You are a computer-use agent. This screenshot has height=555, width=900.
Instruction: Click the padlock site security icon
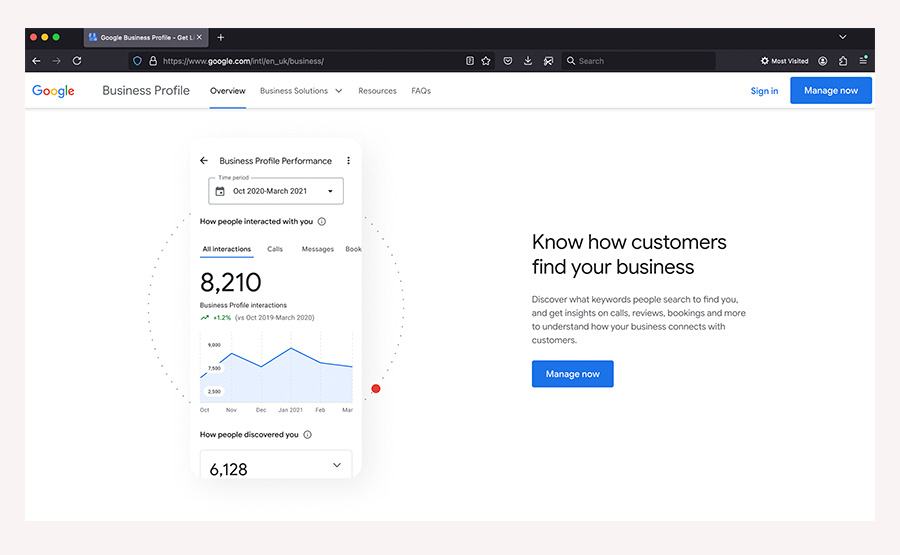tap(153, 61)
